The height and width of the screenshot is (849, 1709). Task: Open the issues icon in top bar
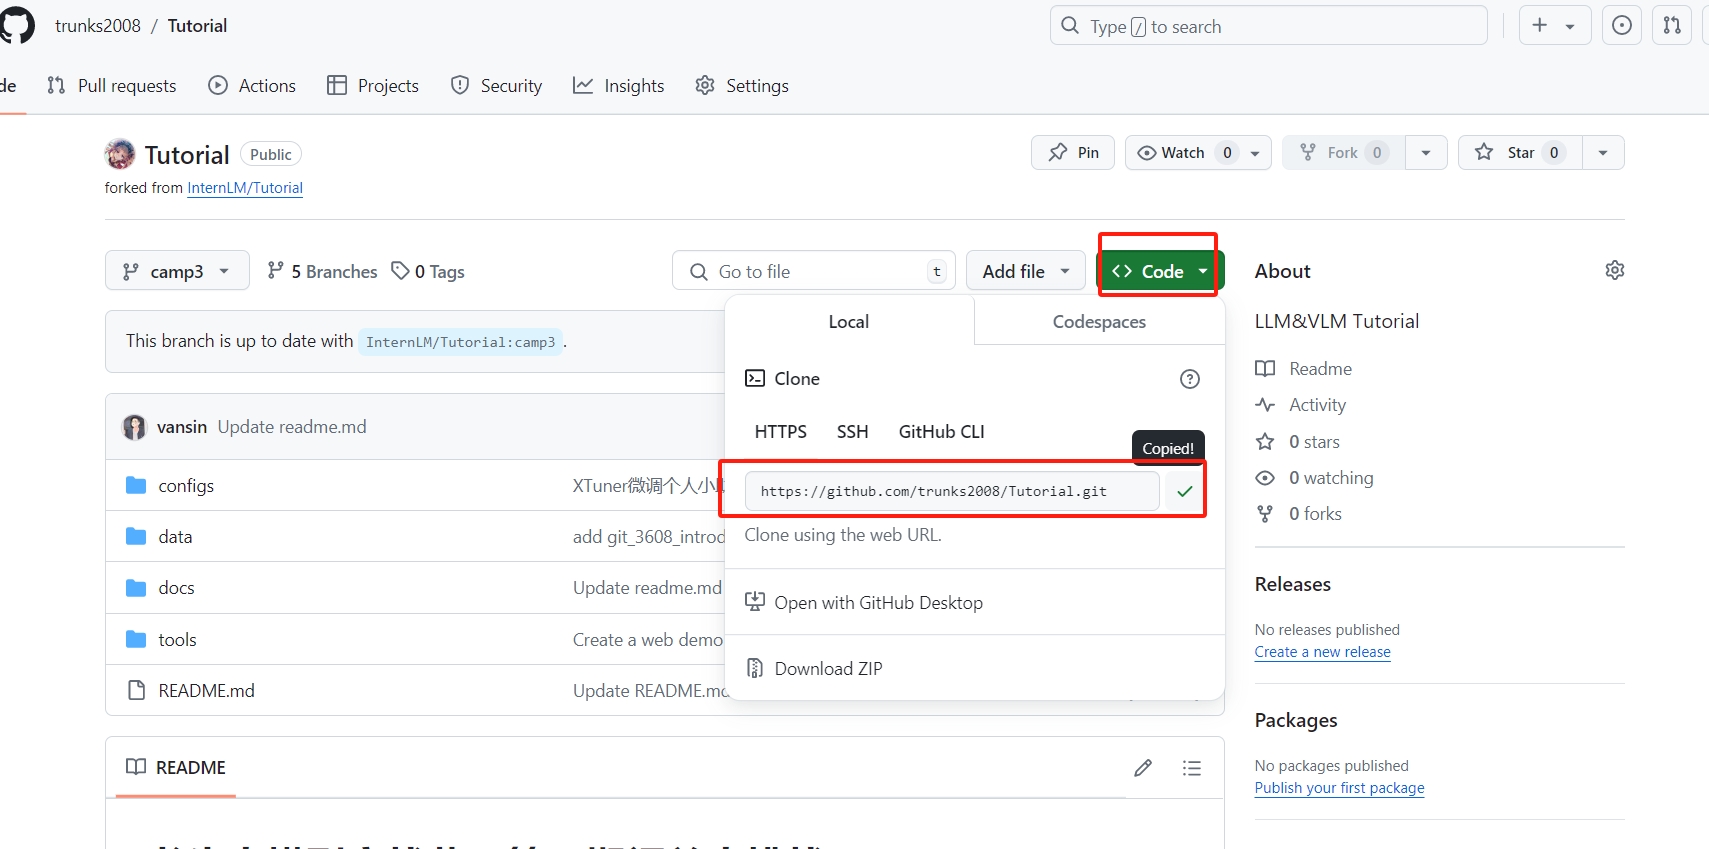(1622, 26)
